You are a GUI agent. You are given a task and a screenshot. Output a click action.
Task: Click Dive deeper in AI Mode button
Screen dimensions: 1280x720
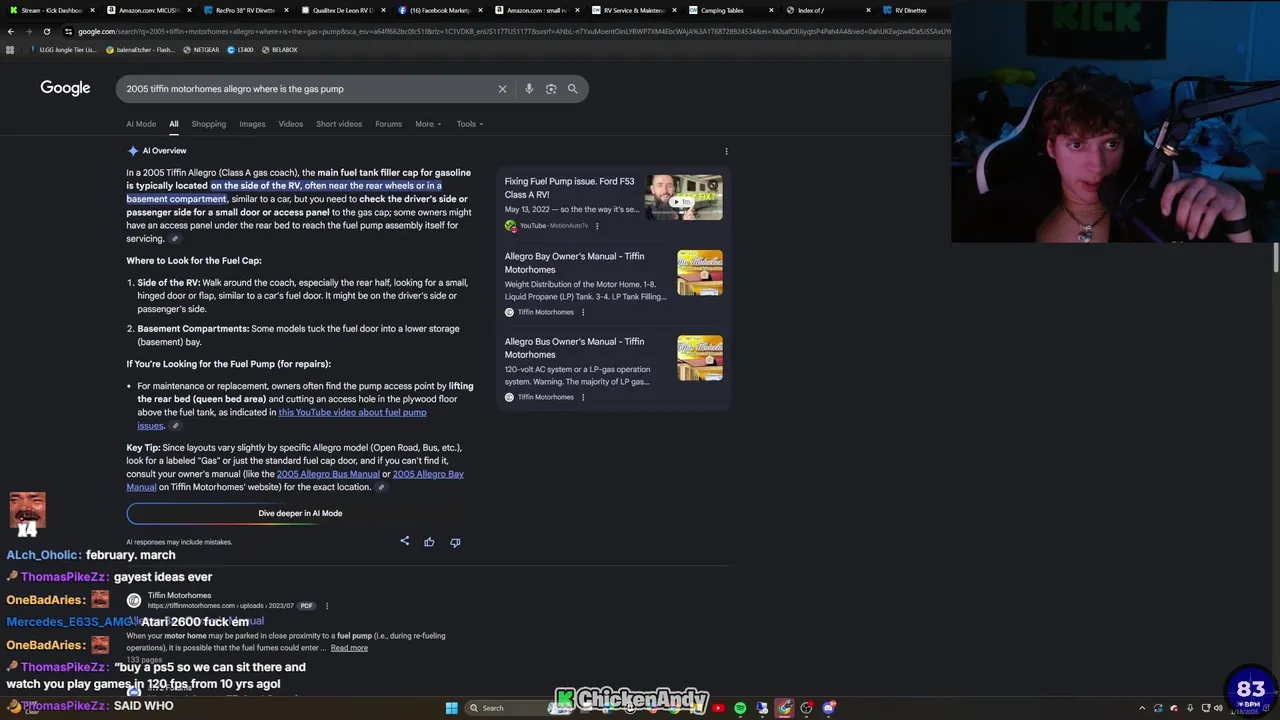coord(300,513)
